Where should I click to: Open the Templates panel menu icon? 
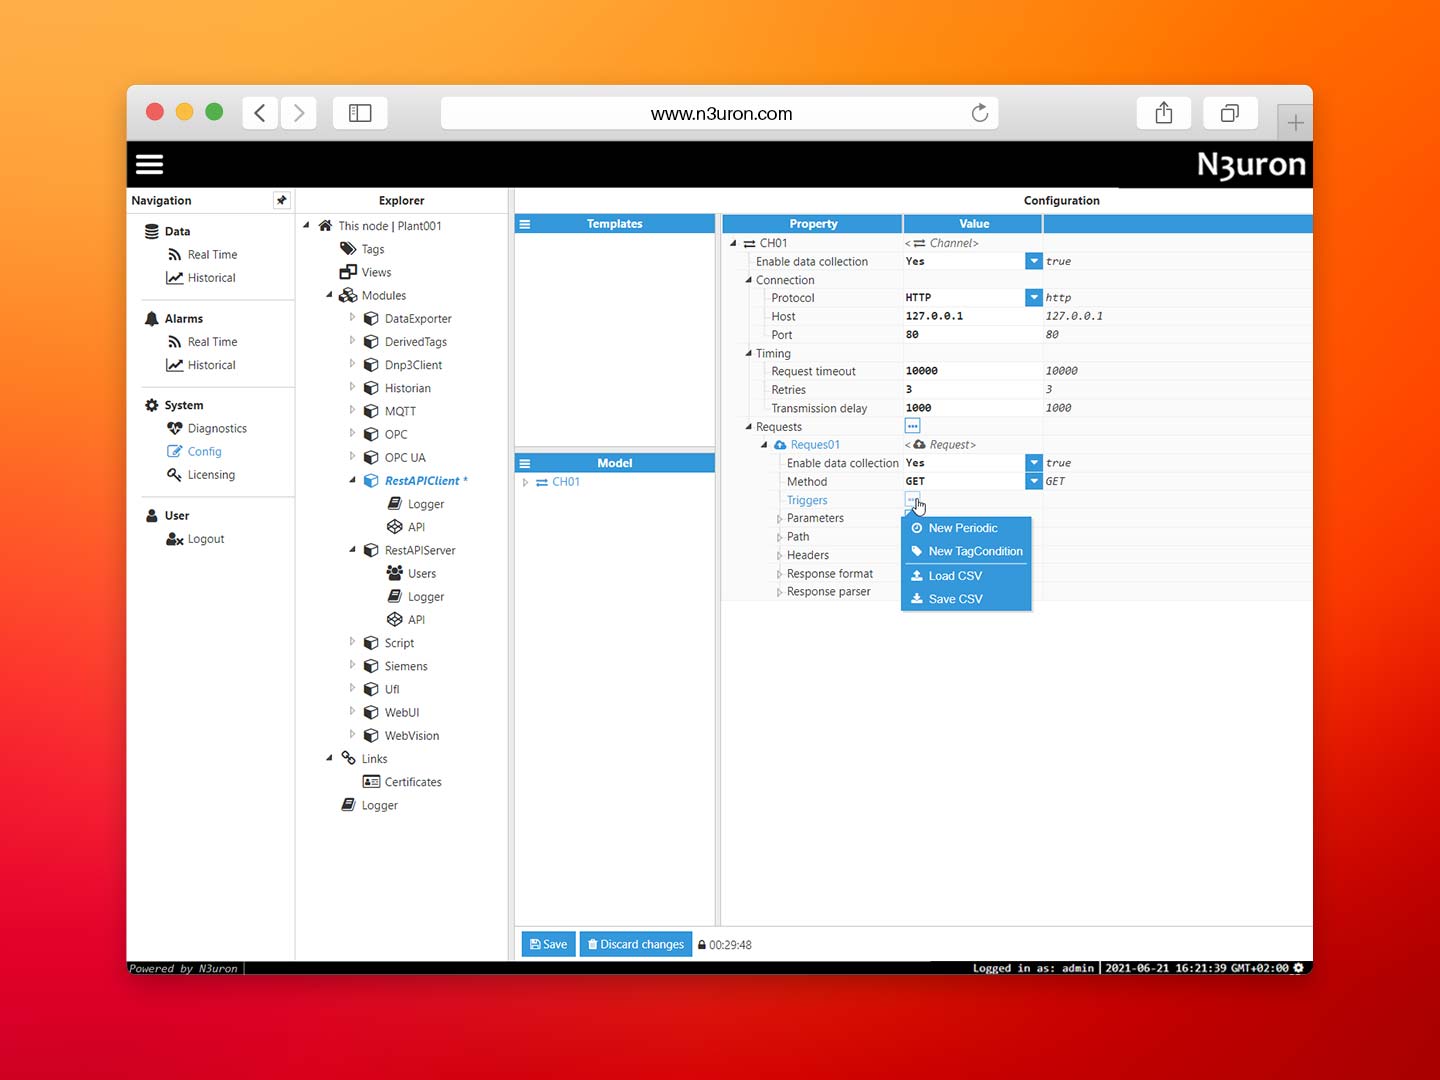(525, 224)
